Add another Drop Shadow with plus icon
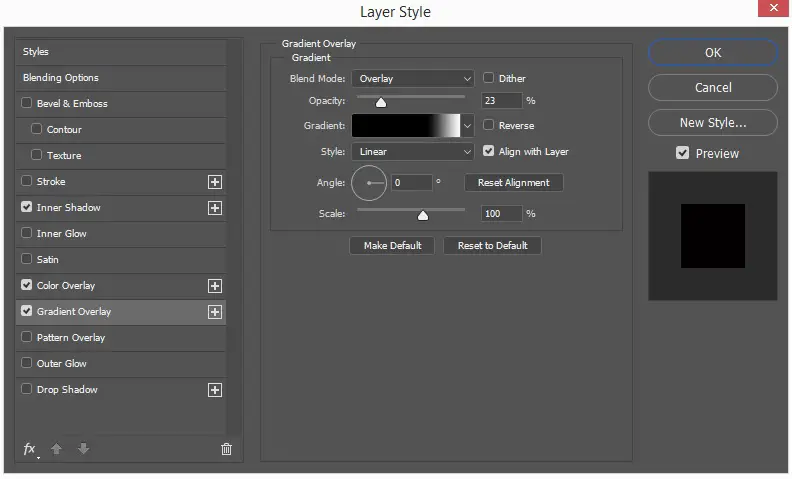This screenshot has height=479, width=792. tap(215, 390)
